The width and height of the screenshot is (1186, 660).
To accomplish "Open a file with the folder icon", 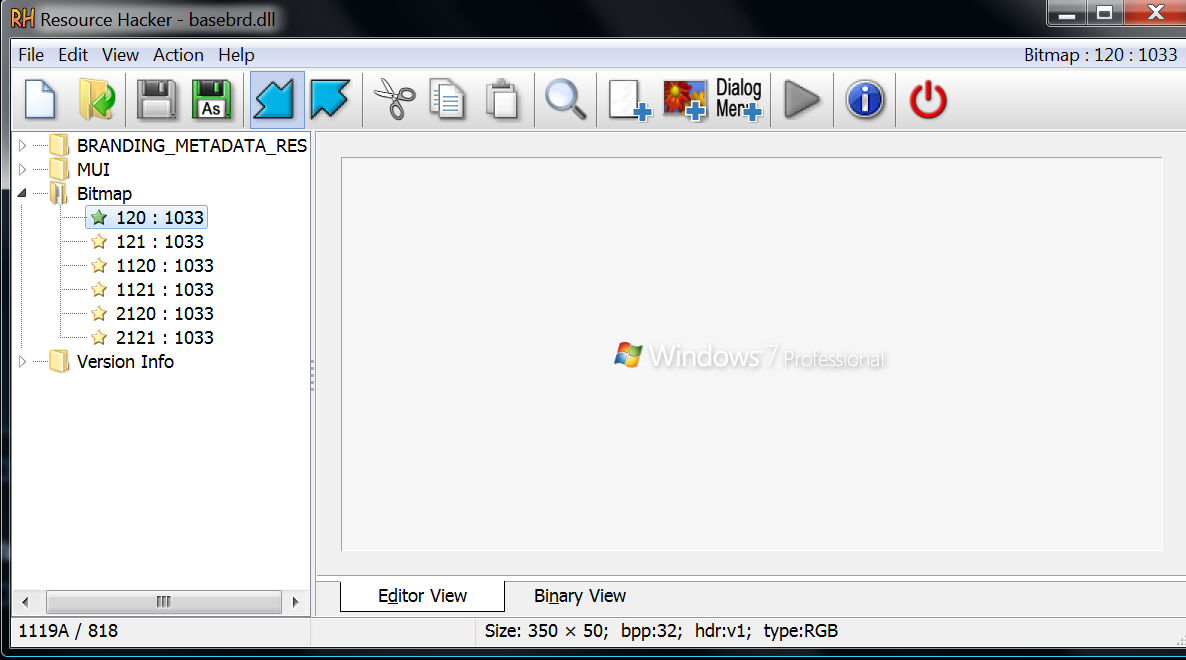I will (97, 100).
